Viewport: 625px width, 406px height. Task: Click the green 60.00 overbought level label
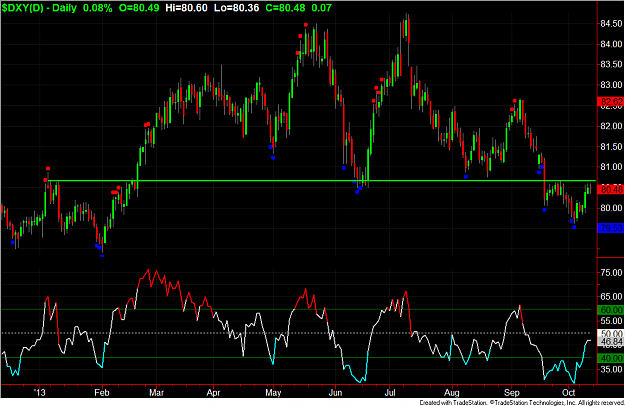click(x=611, y=310)
